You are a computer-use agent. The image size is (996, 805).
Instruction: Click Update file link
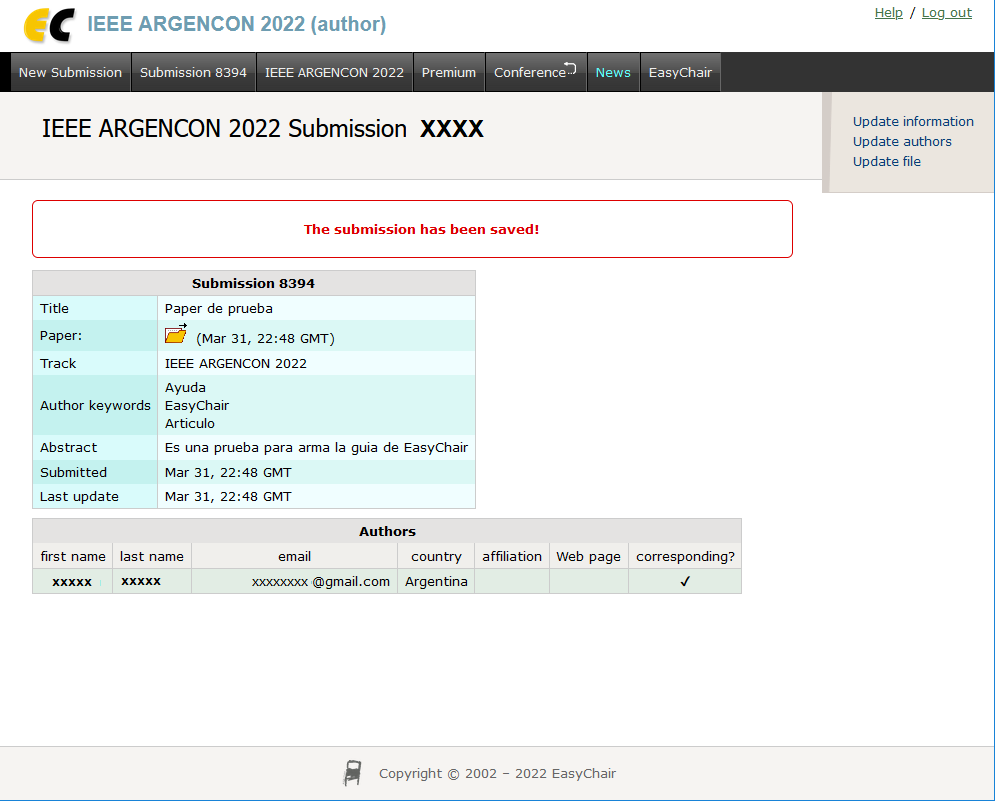887,161
